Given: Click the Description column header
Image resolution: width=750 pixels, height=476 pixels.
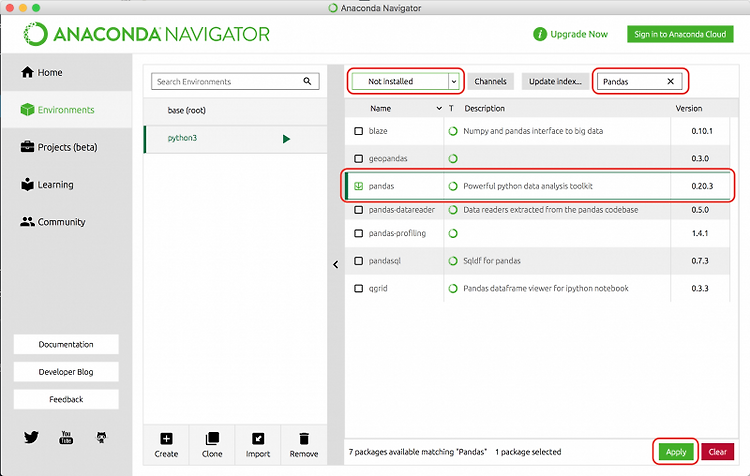Looking at the screenshot, I should (485, 109).
